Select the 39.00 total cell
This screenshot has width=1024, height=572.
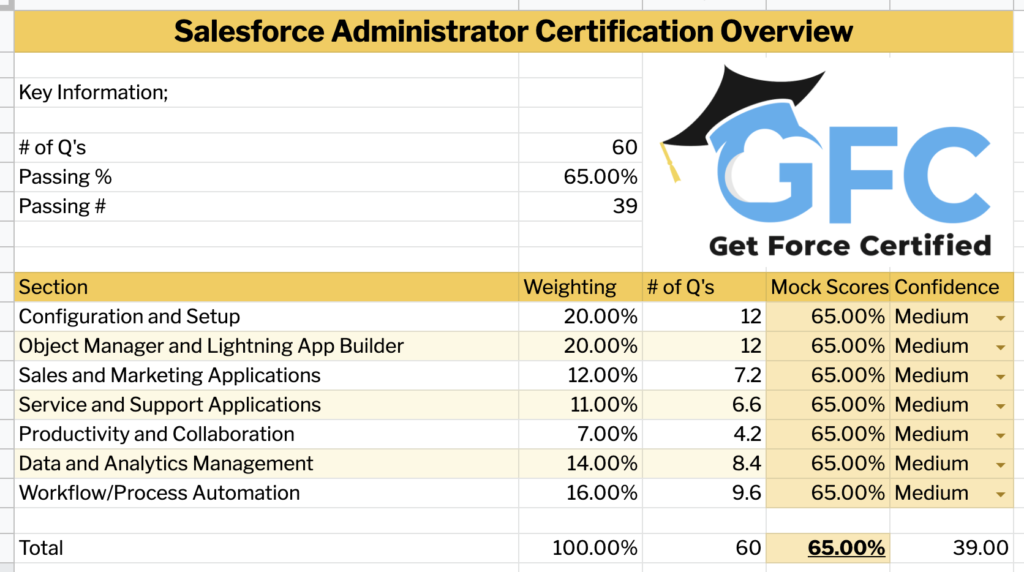pos(952,548)
